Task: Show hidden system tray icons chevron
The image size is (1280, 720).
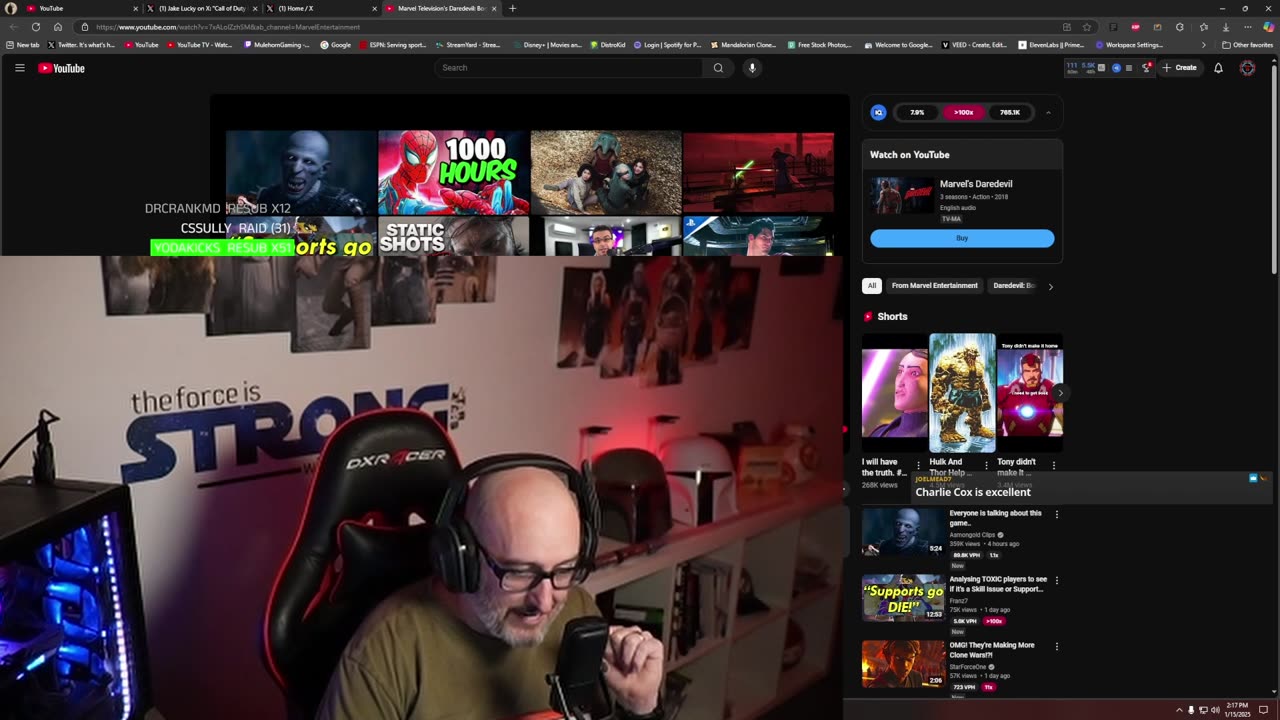Action: 1178,710
